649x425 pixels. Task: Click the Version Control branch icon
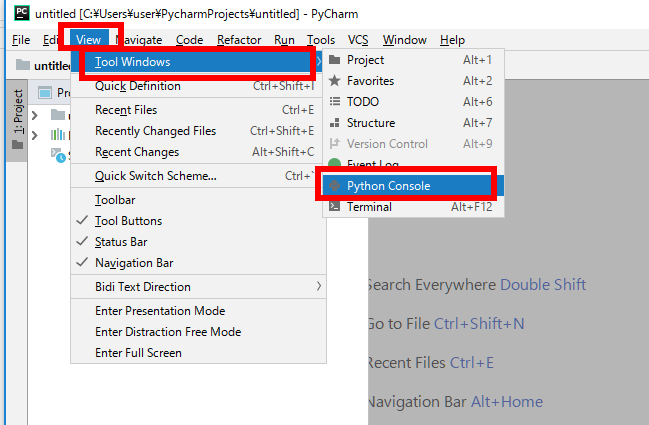(334, 144)
